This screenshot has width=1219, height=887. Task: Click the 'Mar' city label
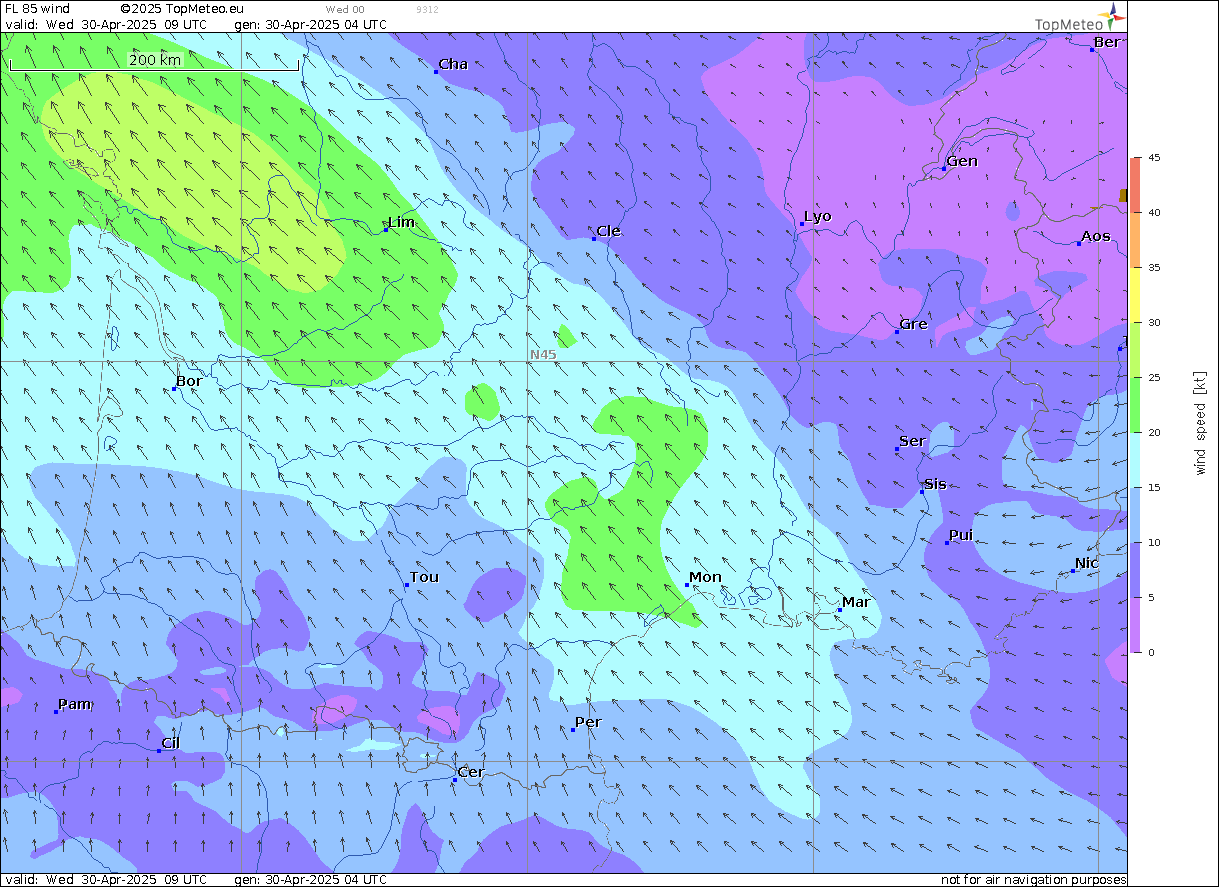(x=856, y=602)
